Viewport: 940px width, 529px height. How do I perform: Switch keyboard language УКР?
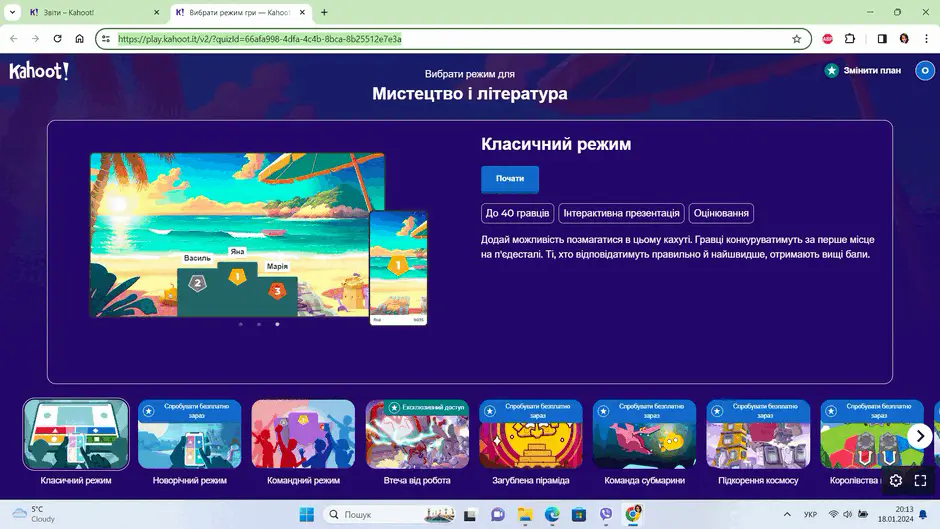(811, 515)
